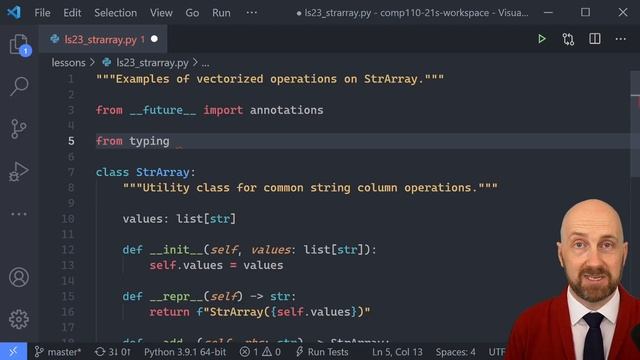Place cursor after 'from typing' on line 5
This screenshot has width=640, height=360.
click(x=170, y=141)
